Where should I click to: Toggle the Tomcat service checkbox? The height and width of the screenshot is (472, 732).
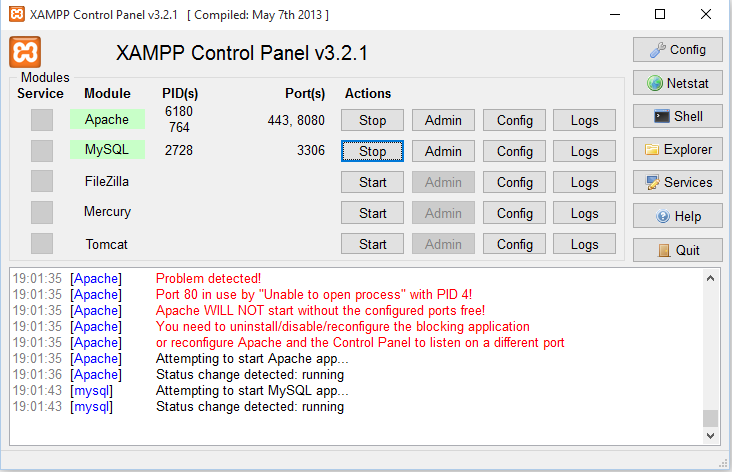coord(41,244)
